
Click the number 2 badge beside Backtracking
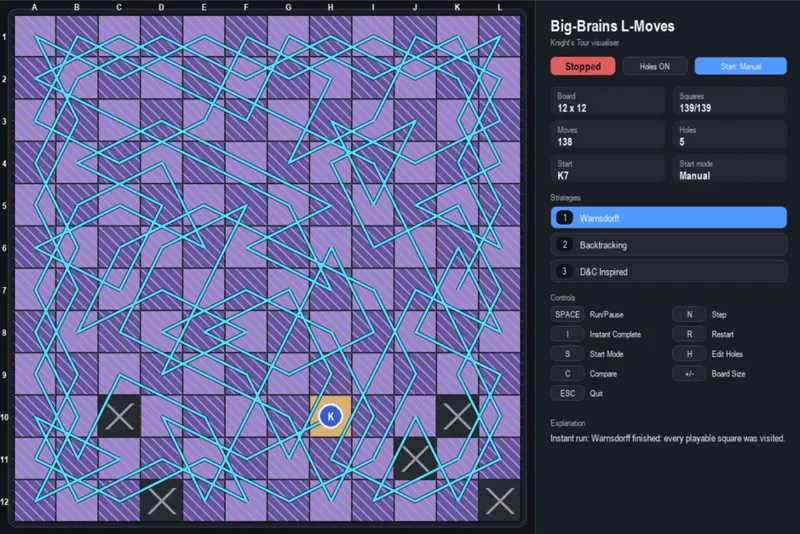click(x=564, y=245)
